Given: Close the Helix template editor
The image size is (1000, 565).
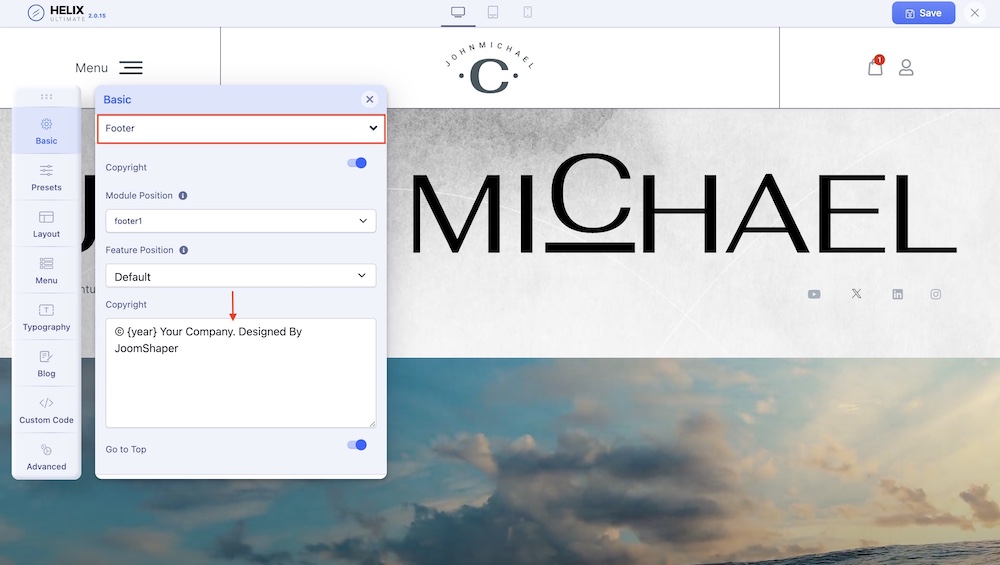Looking at the screenshot, I should [974, 13].
